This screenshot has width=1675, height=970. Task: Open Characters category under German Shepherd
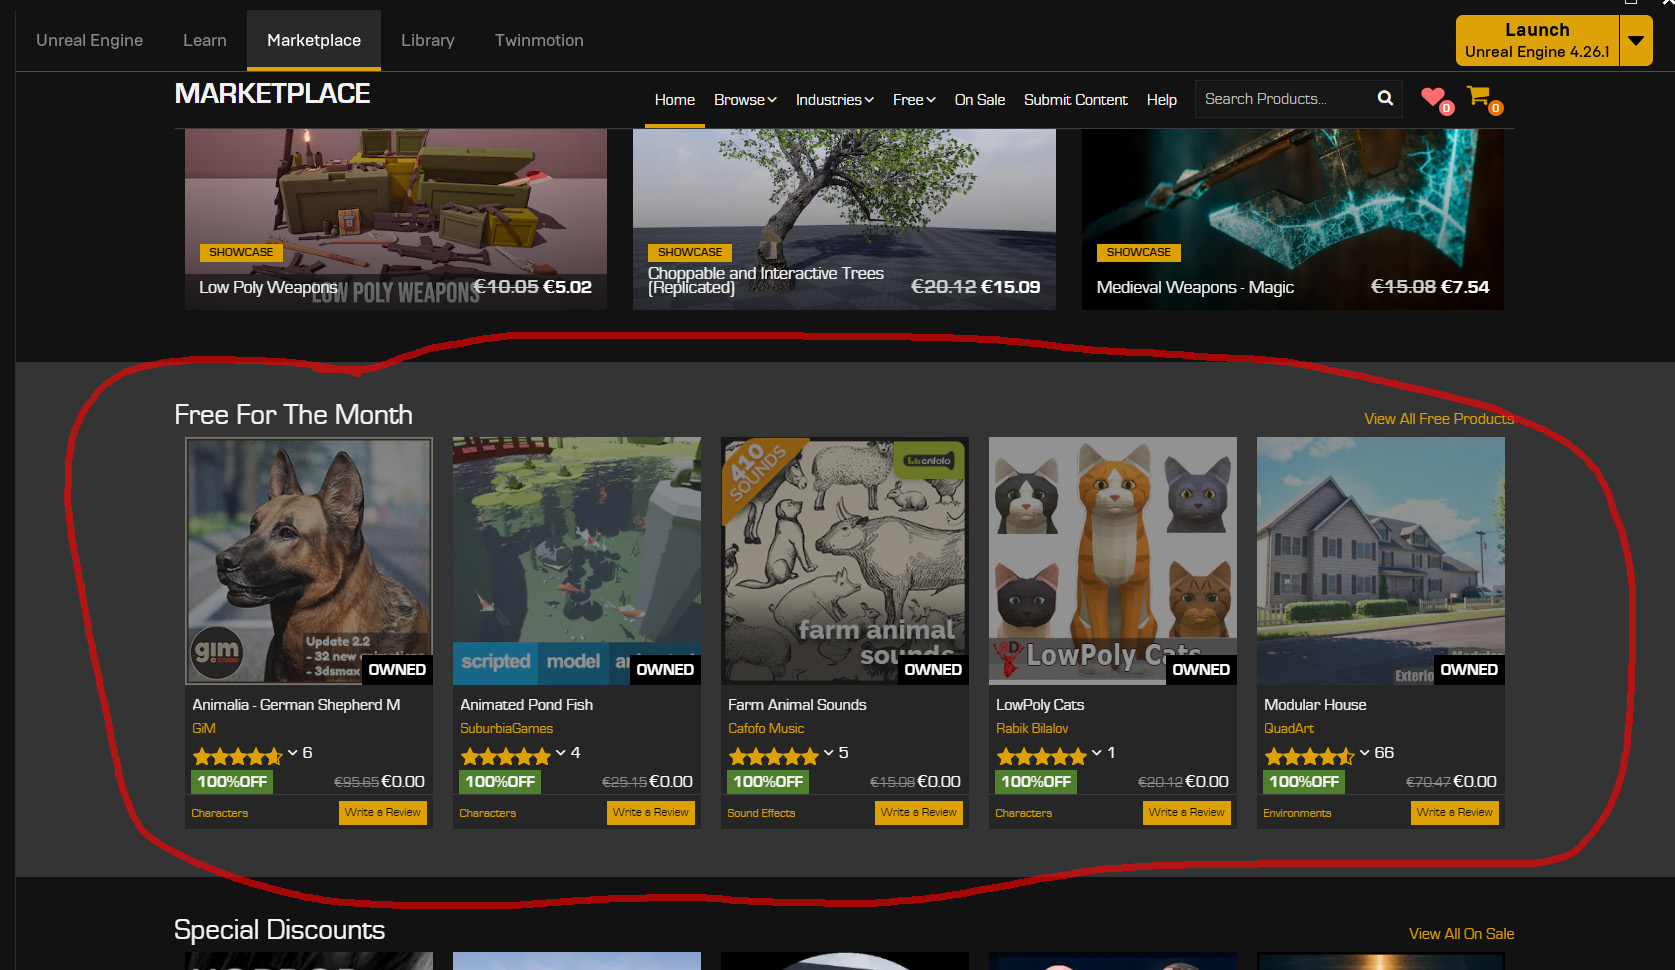pyautogui.click(x=220, y=814)
